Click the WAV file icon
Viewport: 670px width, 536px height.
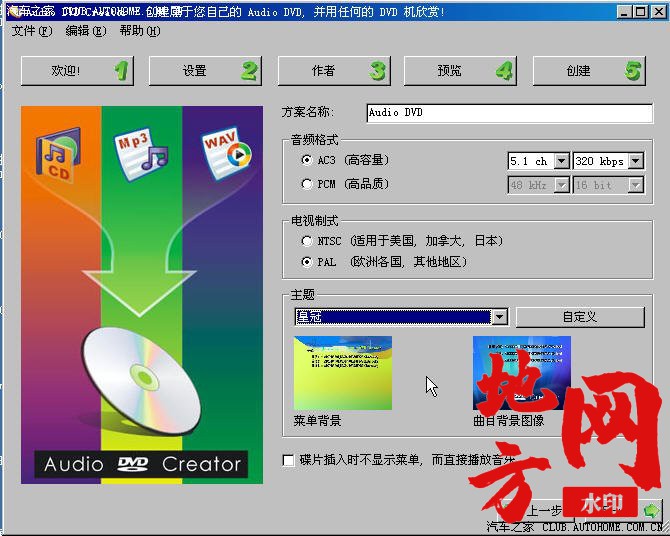(226, 153)
